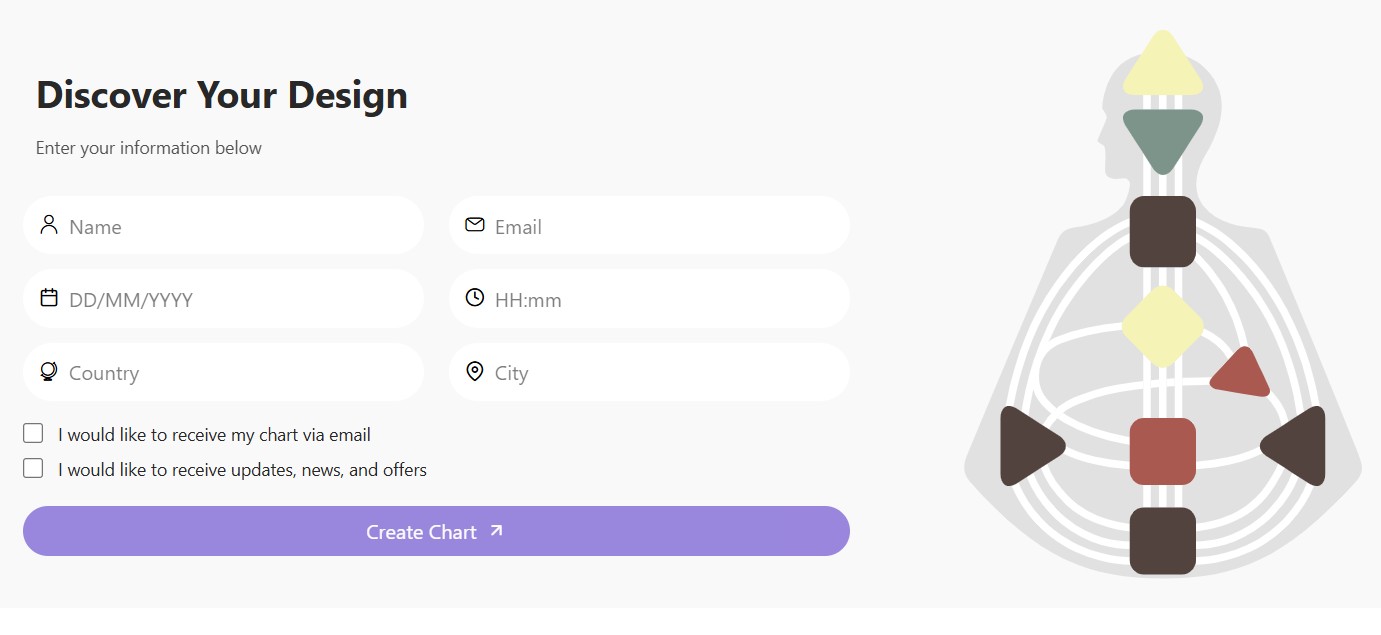1381x635 pixels.
Task: Click the arrow icon on Create Chart
Action: pyautogui.click(x=496, y=531)
